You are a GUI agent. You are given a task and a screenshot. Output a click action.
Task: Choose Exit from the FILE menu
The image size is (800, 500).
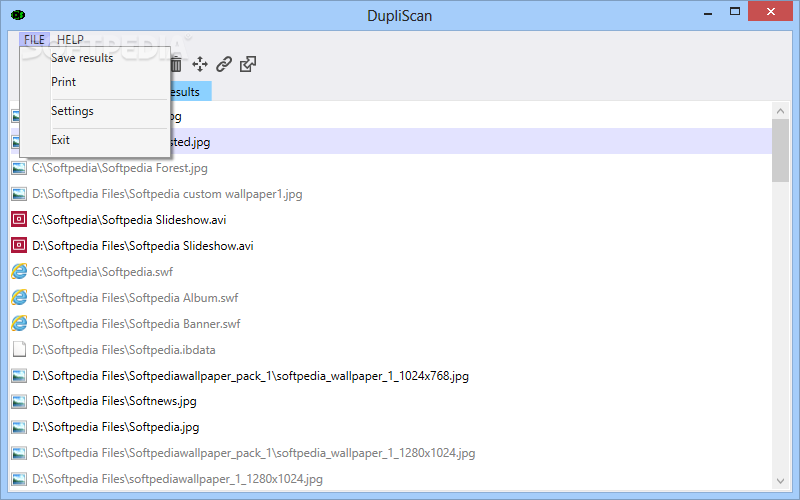(94, 140)
